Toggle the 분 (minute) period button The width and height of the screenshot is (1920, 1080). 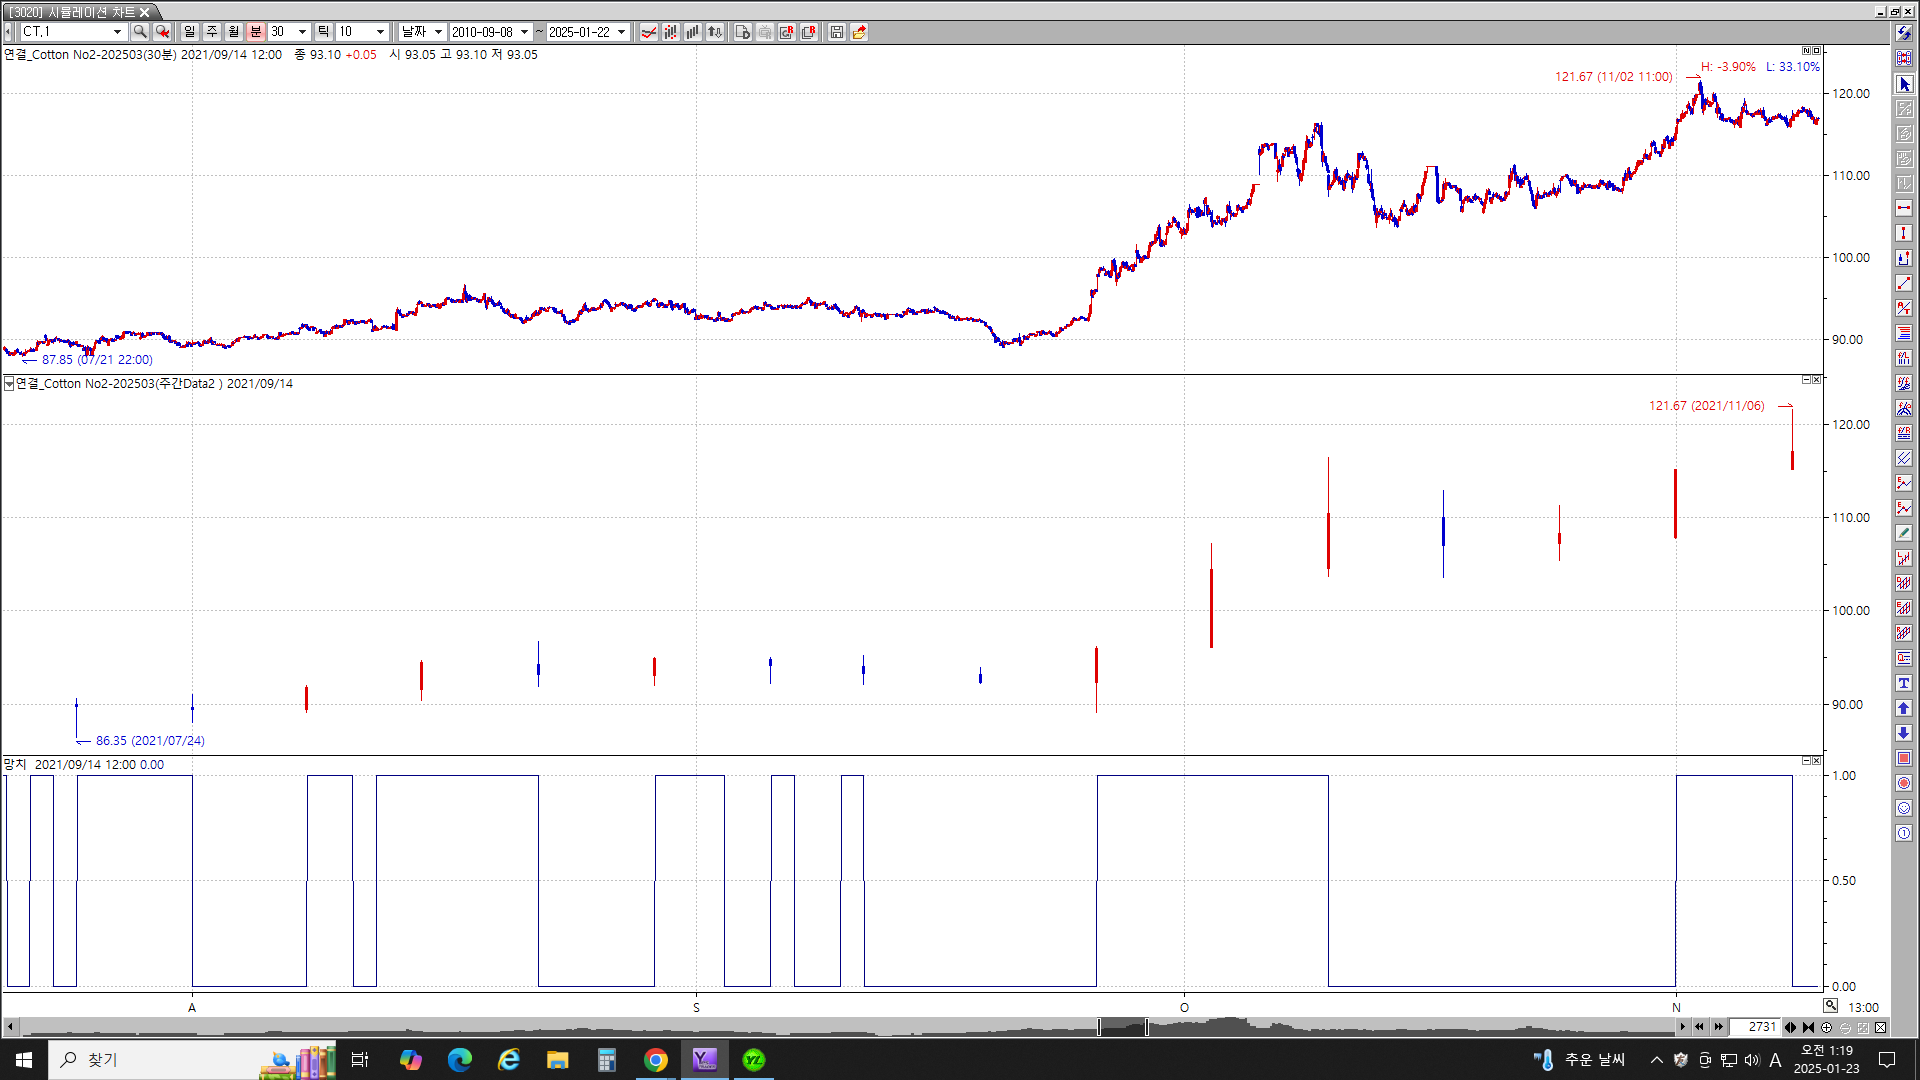(x=256, y=32)
